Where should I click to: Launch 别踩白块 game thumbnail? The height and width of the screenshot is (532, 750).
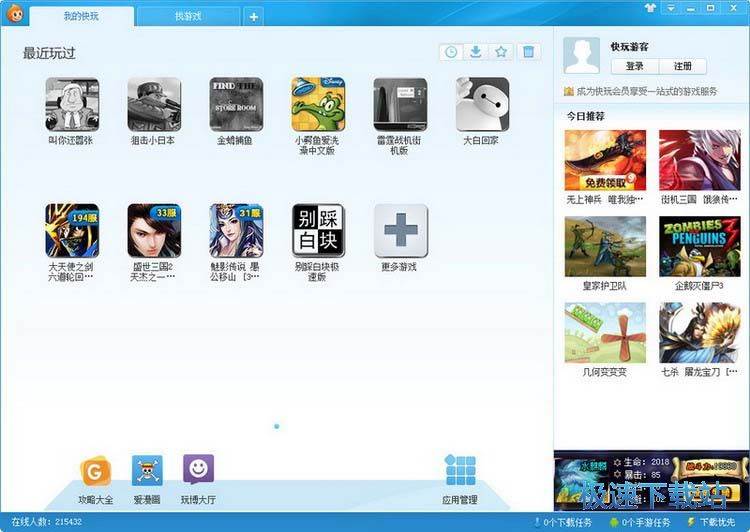[318, 232]
